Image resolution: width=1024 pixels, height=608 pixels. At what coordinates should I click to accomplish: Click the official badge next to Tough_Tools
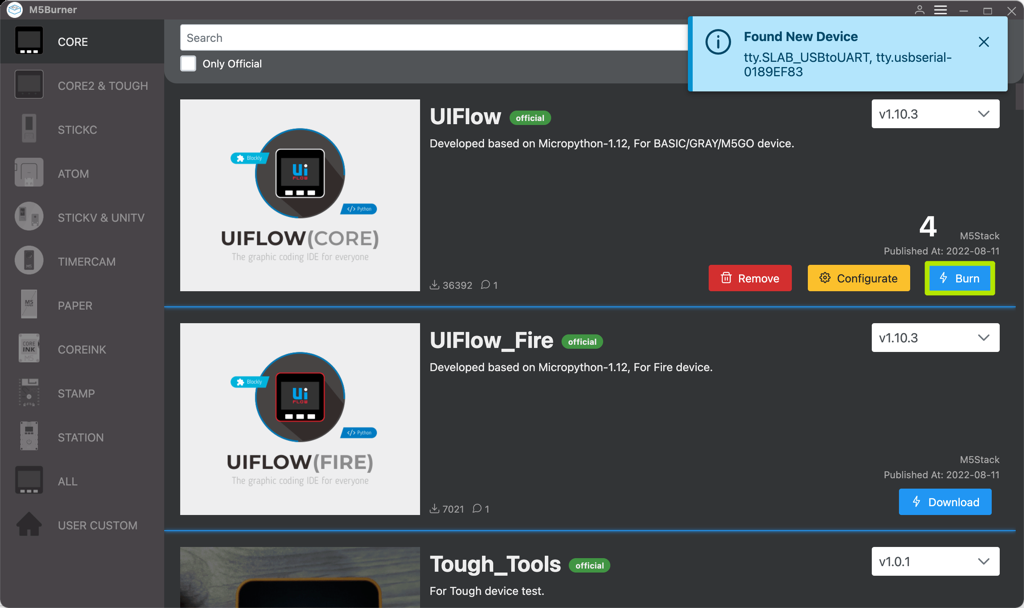pos(589,566)
